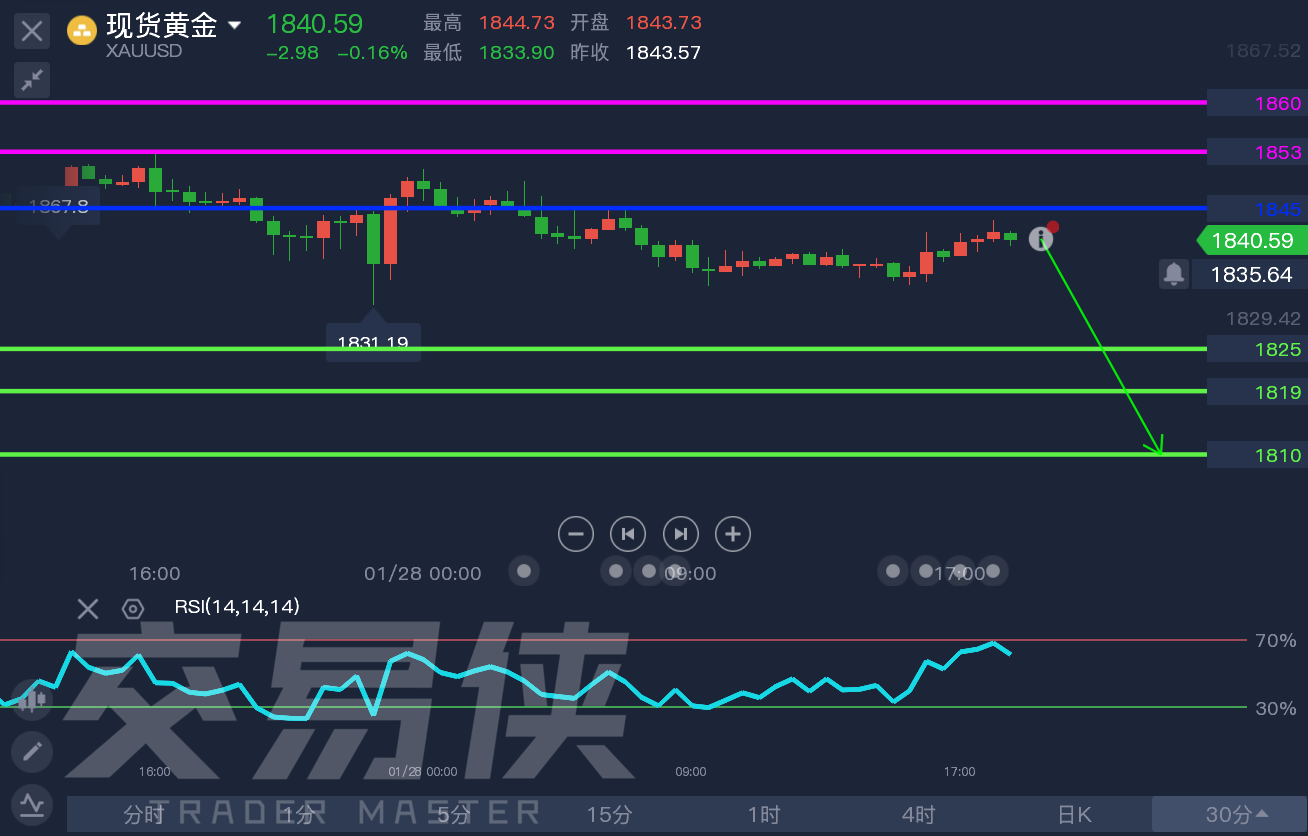Switch to the 1时 timeframe
This screenshot has width=1308, height=836.
pos(764,814)
